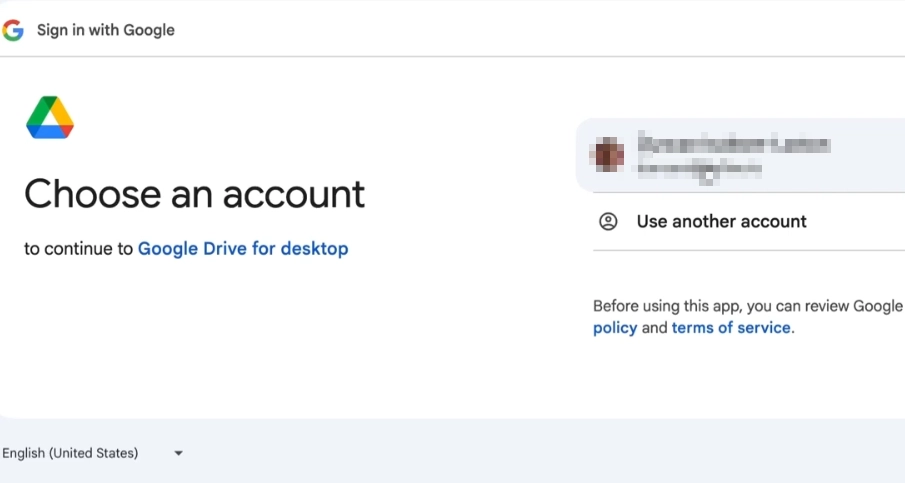The image size is (905, 483).
Task: Open the English (United States) language dropdown
Action: 92,453
